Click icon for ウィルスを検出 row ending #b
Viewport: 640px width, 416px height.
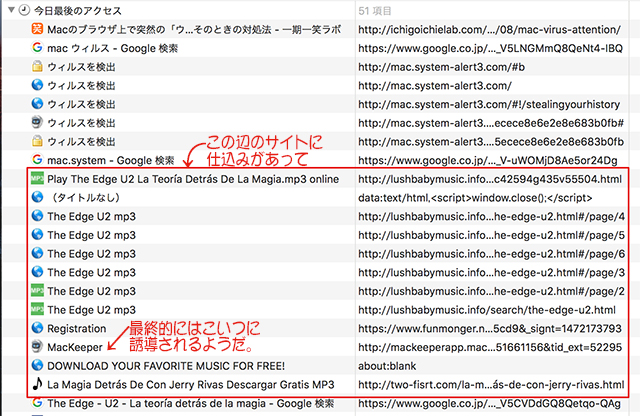[37, 67]
